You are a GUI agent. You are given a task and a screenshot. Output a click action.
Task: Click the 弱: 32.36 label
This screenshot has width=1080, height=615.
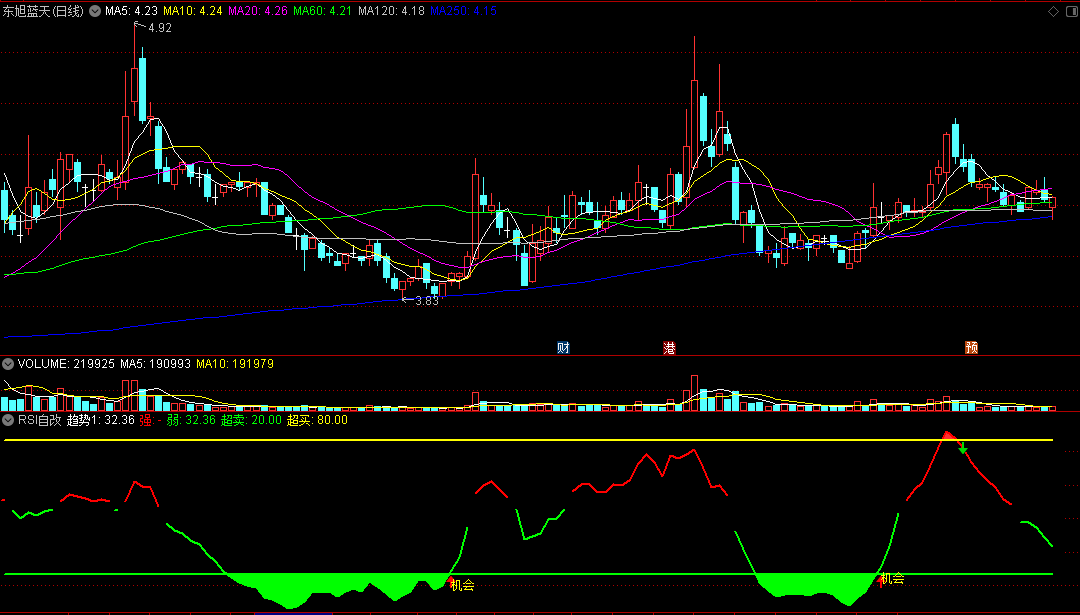coord(191,420)
